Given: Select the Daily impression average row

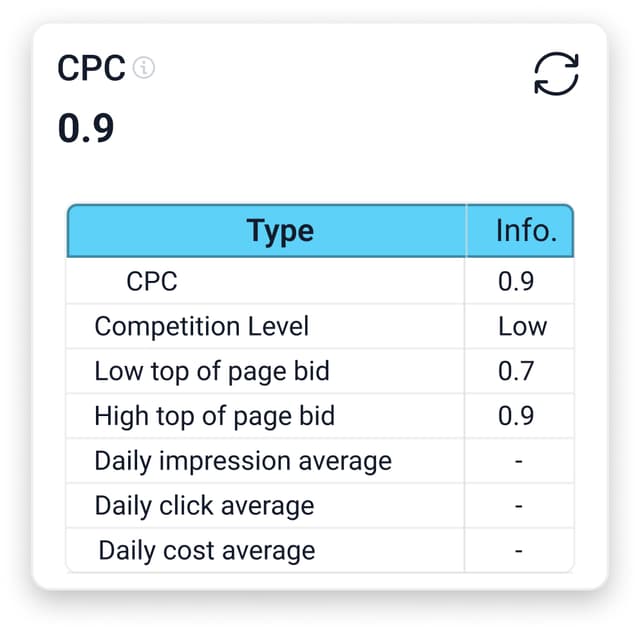Looking at the screenshot, I should [243, 461].
